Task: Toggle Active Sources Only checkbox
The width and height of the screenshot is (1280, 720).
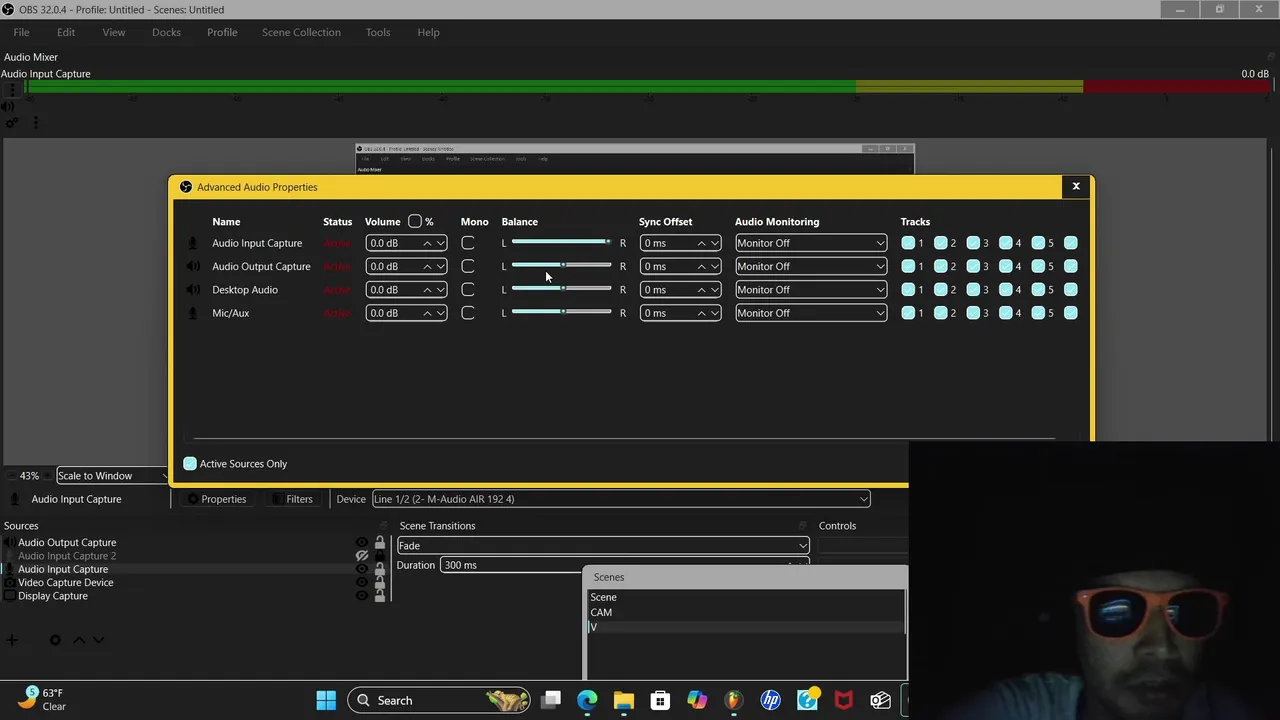Action: click(x=190, y=464)
